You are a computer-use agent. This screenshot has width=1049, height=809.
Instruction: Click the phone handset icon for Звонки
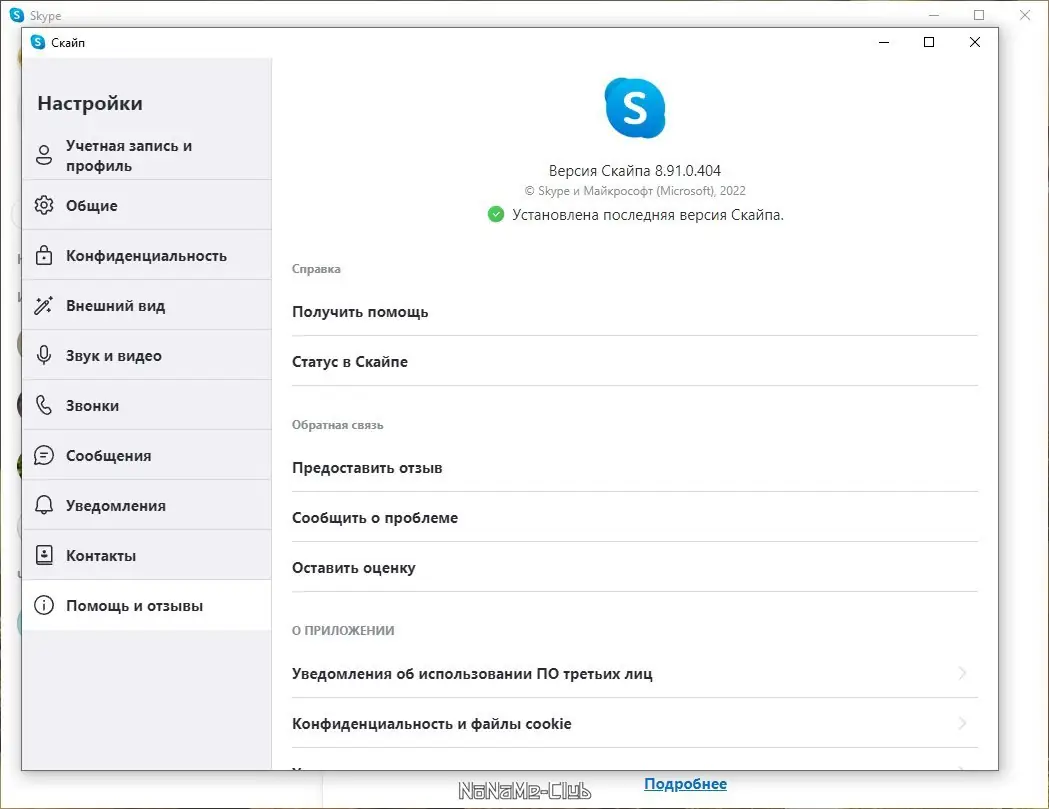click(x=43, y=406)
